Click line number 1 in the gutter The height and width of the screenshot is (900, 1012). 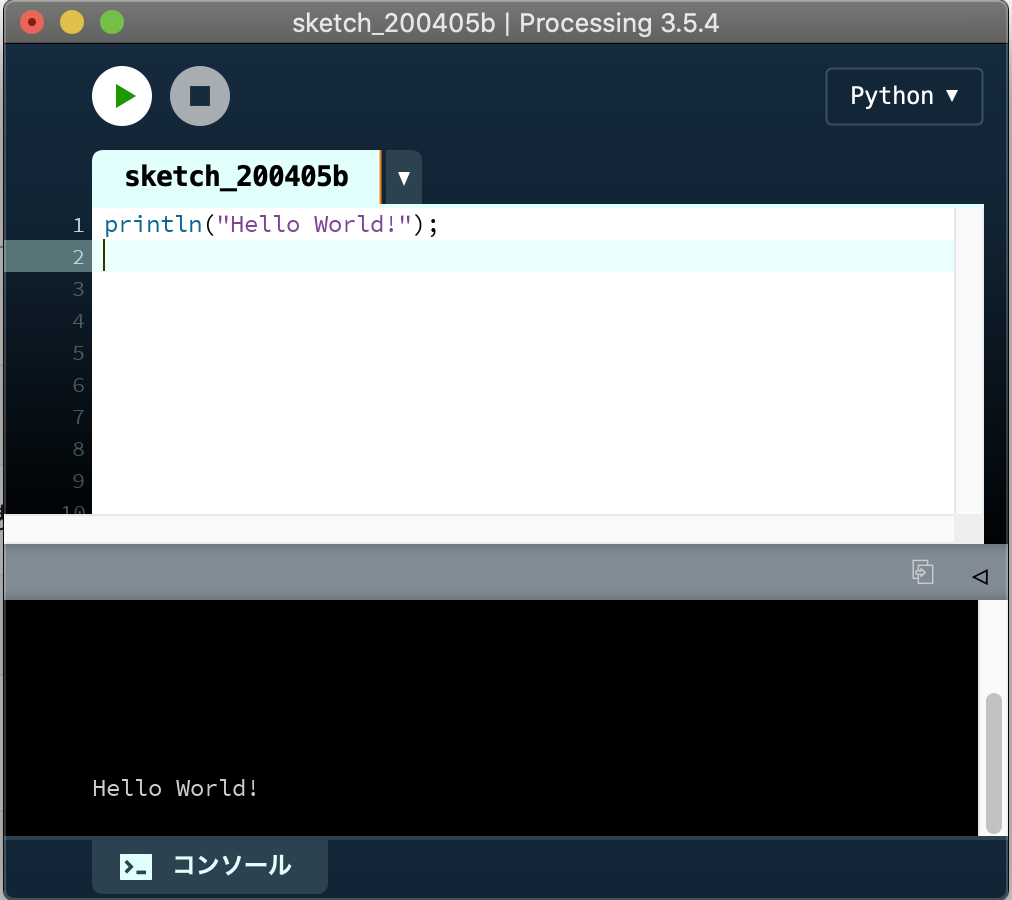[x=78, y=225]
